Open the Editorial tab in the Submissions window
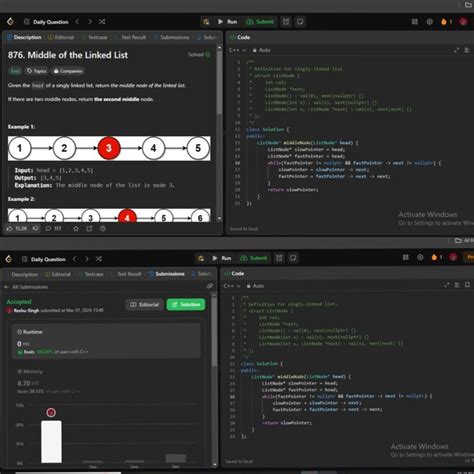474x474 pixels. (58, 274)
